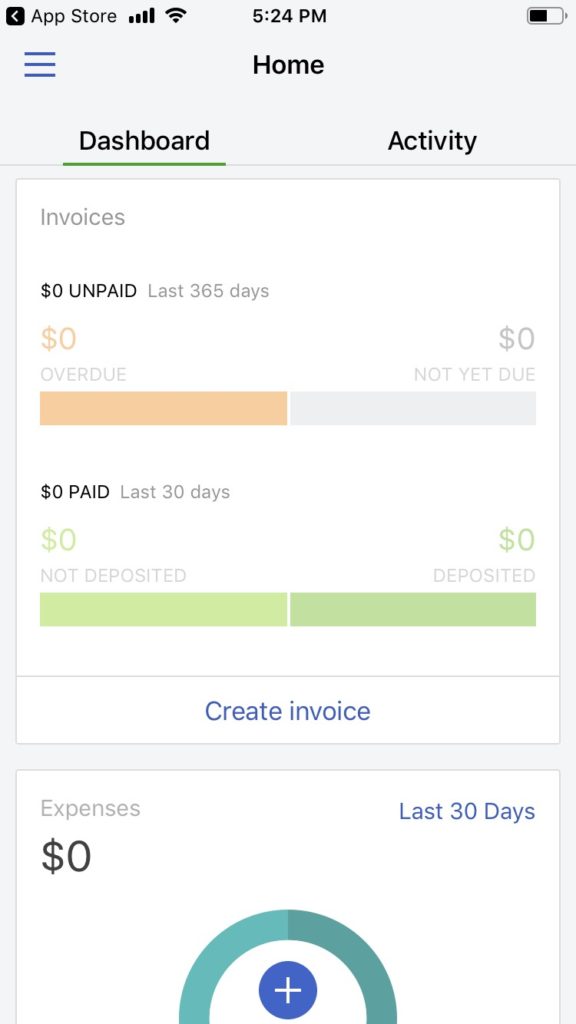Image resolution: width=576 pixels, height=1024 pixels.
Task: Tap the Invoices card heading
Action: pyautogui.click(x=82, y=217)
